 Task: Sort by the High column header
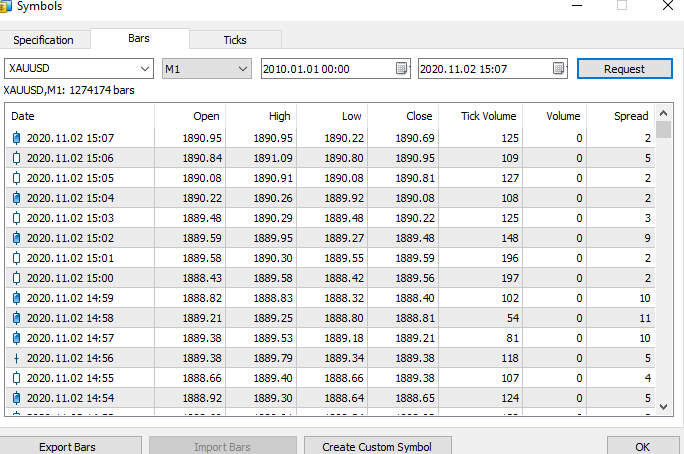tap(261, 116)
